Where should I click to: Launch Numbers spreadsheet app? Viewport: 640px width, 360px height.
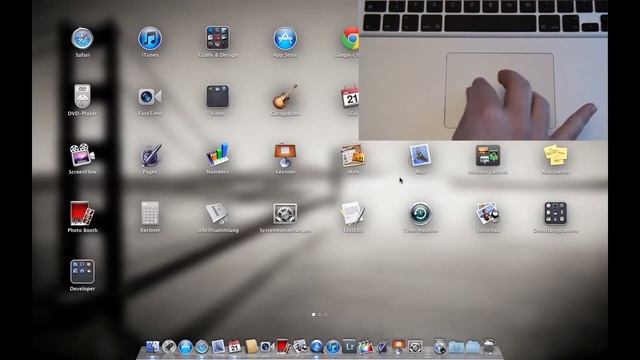pyautogui.click(x=218, y=155)
